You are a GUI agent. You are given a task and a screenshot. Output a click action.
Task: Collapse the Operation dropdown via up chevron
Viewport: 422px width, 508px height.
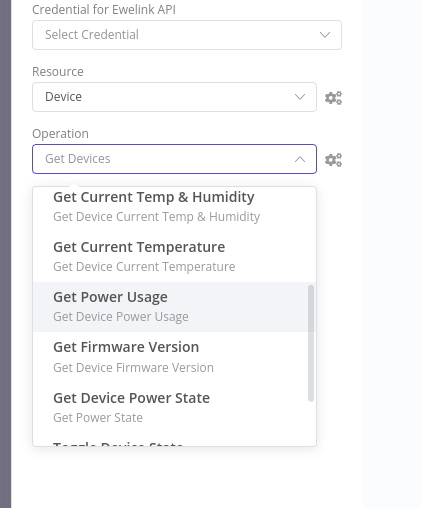300,159
